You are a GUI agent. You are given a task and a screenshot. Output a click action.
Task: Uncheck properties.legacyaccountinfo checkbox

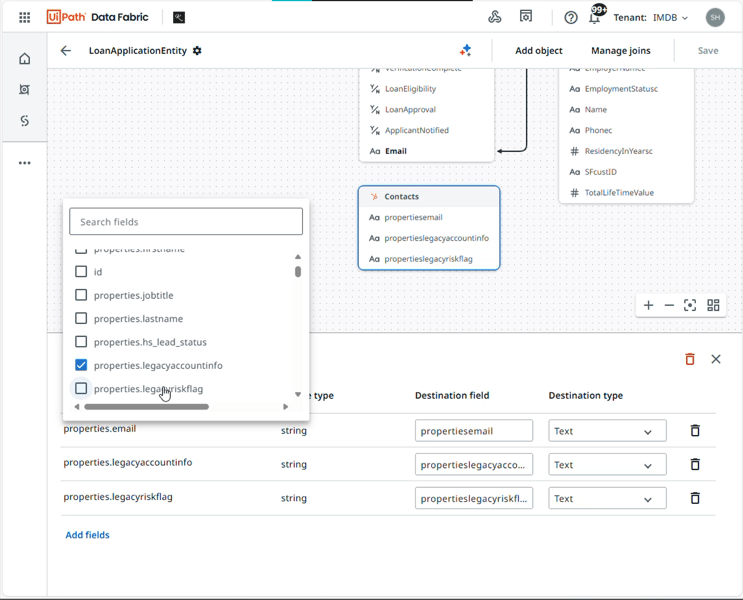click(81, 365)
